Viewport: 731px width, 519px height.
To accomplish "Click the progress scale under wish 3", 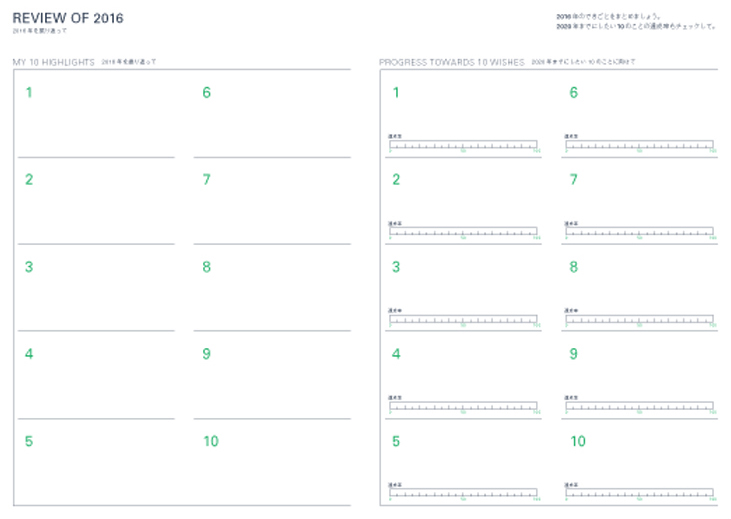I will pyautogui.click(x=463, y=319).
